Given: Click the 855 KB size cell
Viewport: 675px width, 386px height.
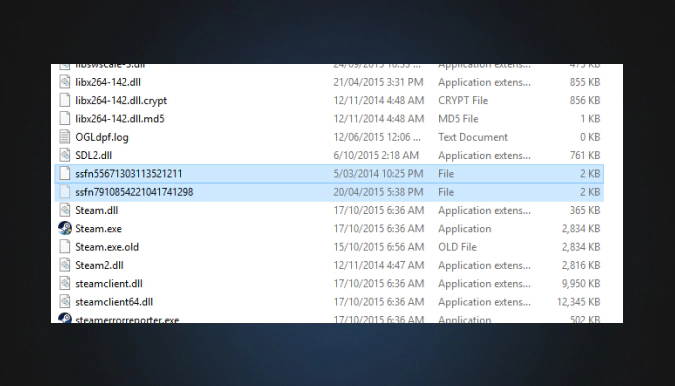Looking at the screenshot, I should (585, 82).
